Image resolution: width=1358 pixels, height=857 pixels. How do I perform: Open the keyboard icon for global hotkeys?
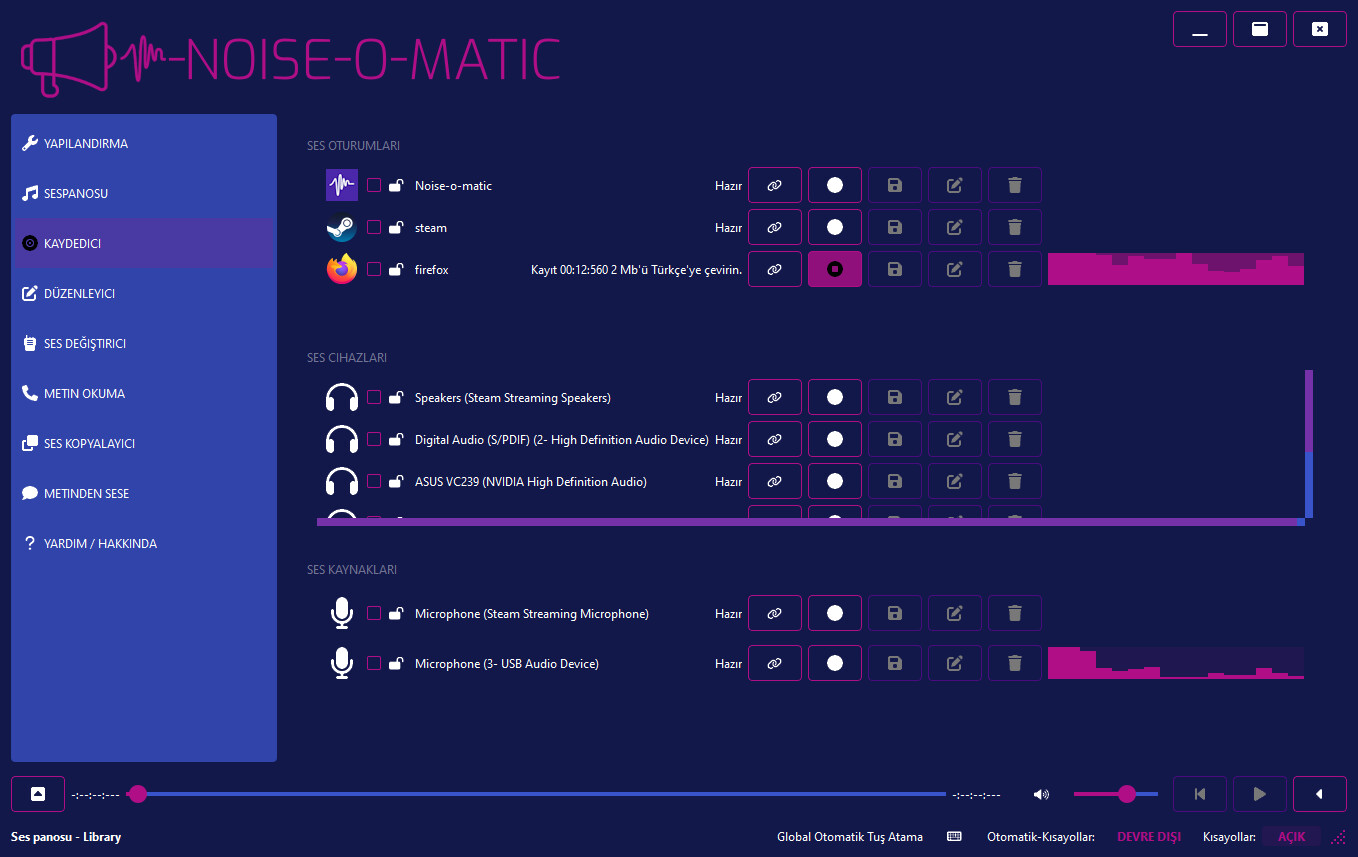pyautogui.click(x=954, y=837)
